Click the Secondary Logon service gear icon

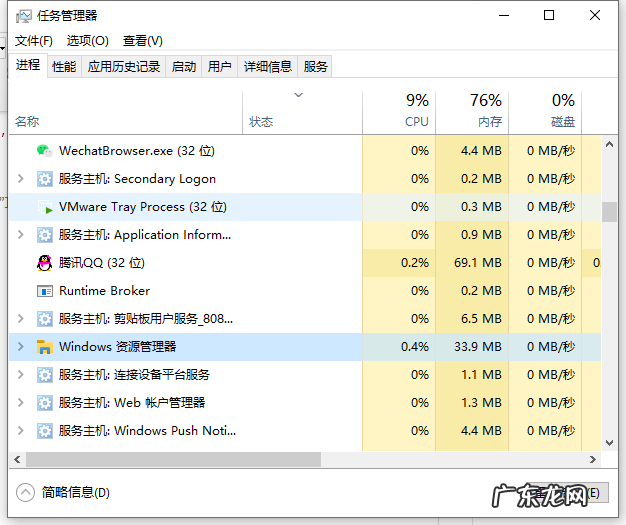coord(45,179)
